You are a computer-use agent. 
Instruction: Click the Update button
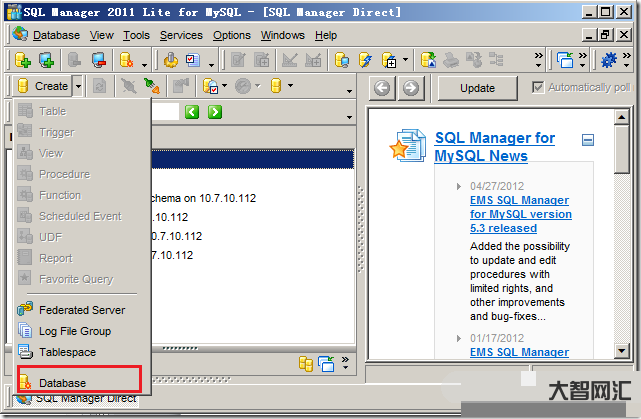coord(477,88)
